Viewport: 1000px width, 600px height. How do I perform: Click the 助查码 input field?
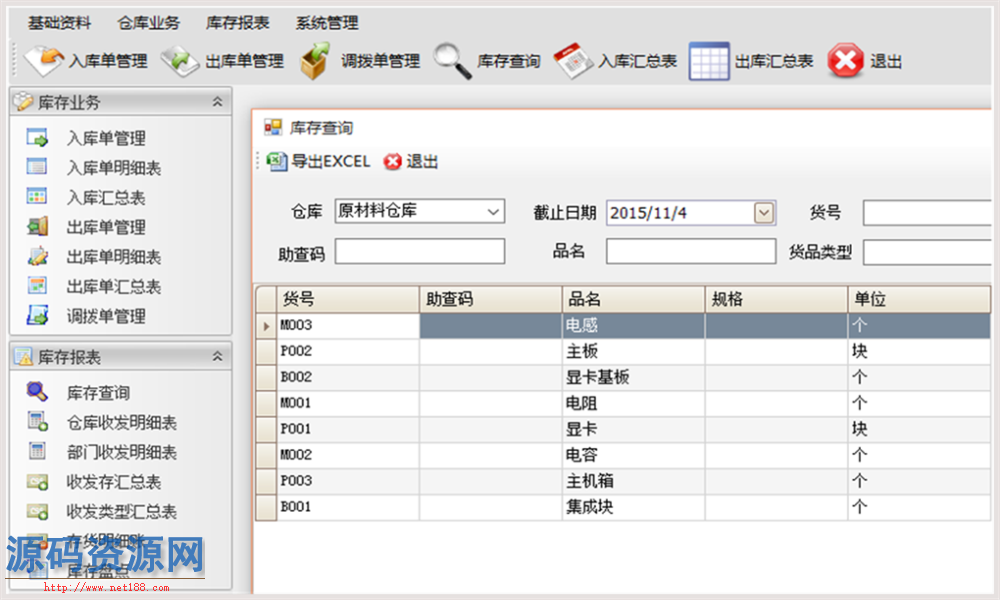pos(420,252)
